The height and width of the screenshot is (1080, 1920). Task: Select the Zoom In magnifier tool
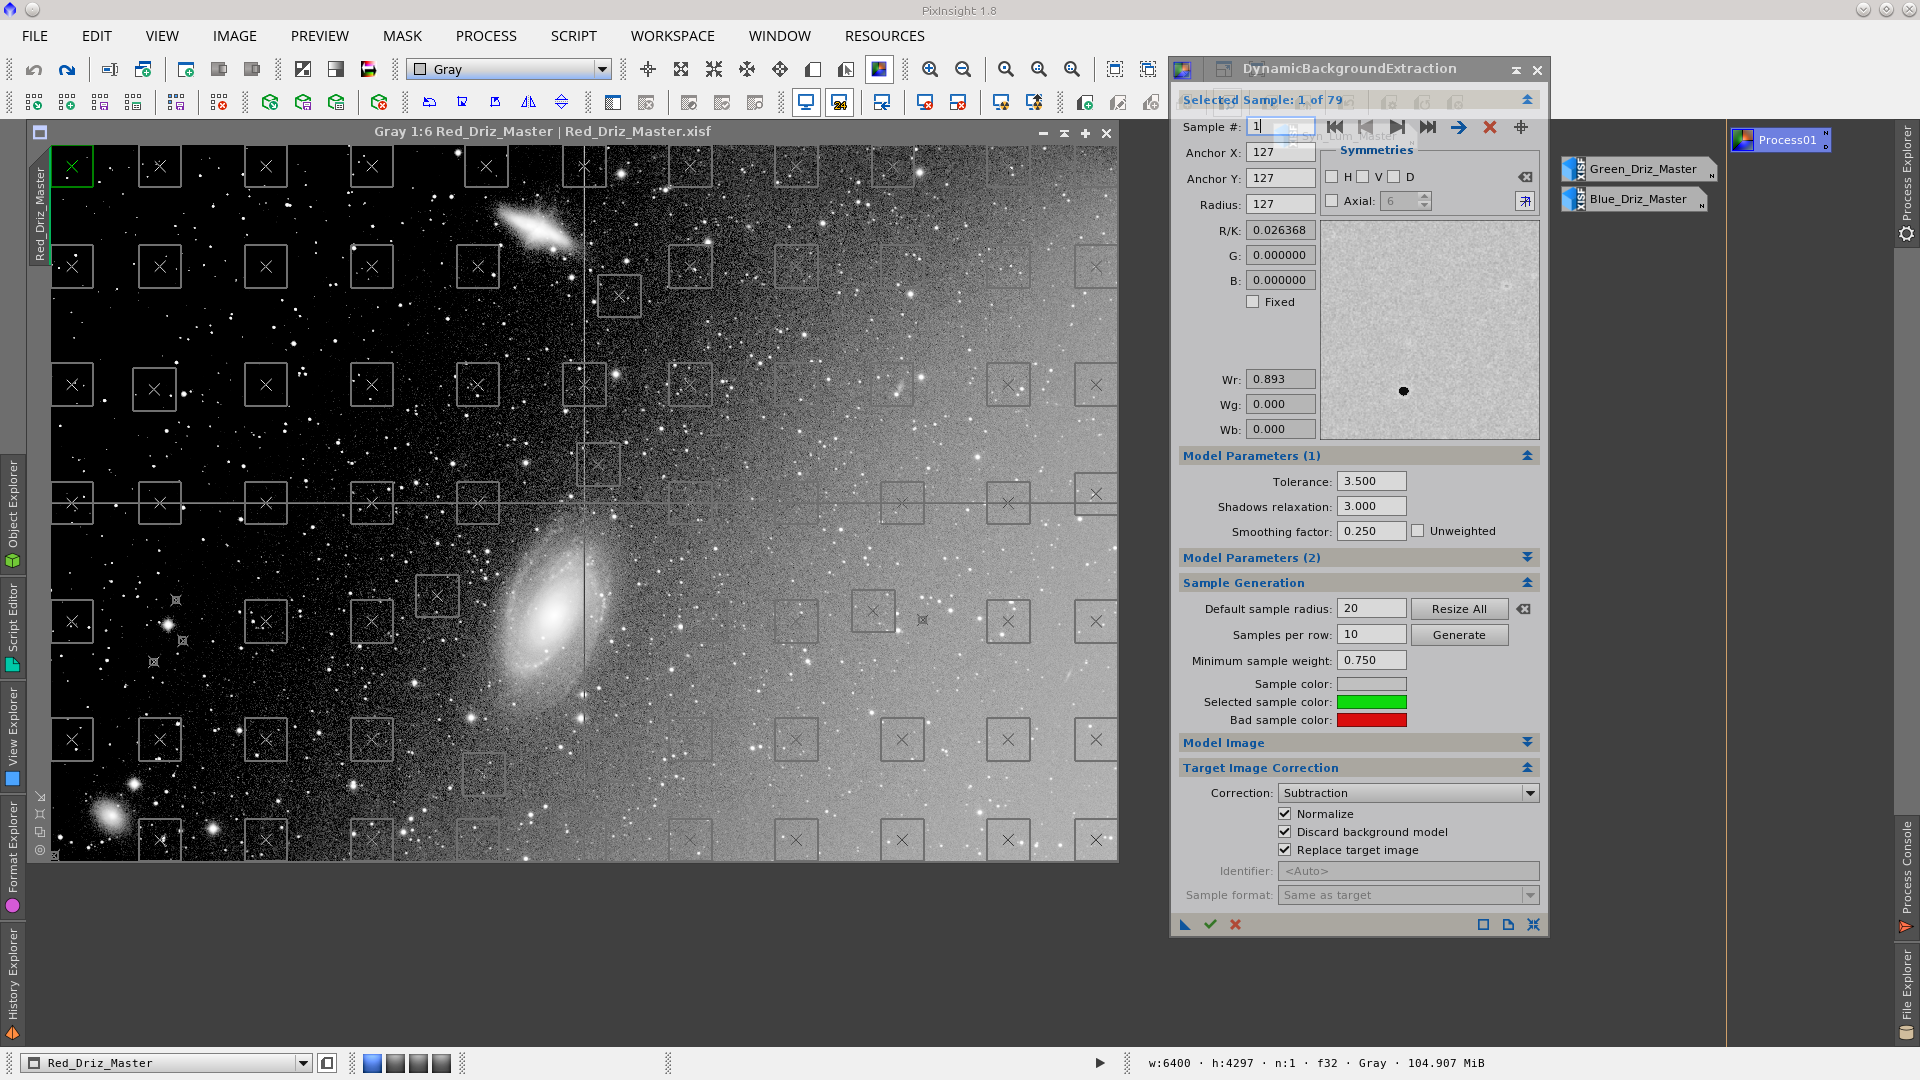pos(930,69)
